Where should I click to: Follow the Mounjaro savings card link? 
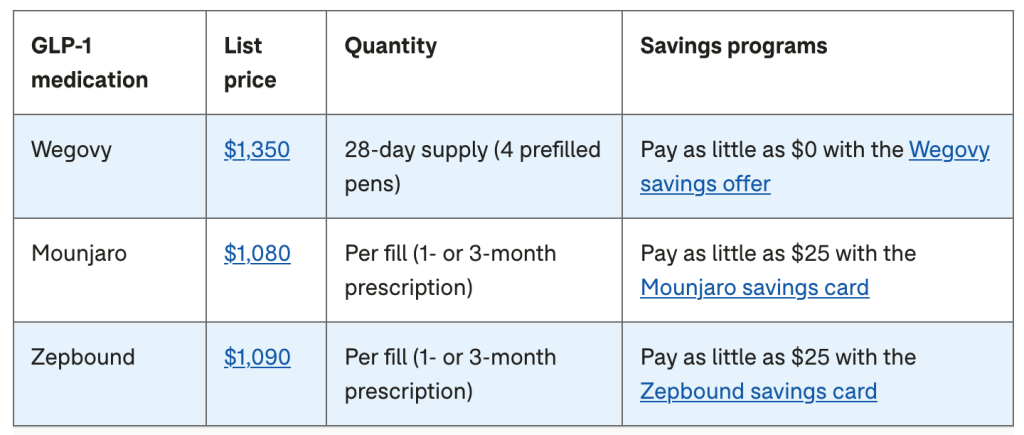point(754,288)
